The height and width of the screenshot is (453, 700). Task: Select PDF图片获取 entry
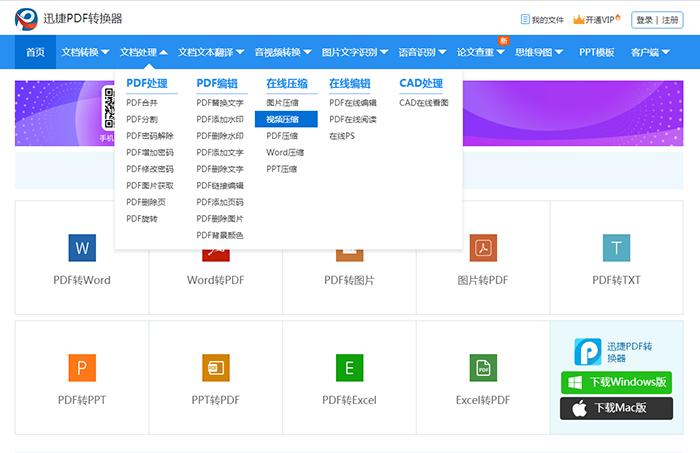(x=150, y=185)
